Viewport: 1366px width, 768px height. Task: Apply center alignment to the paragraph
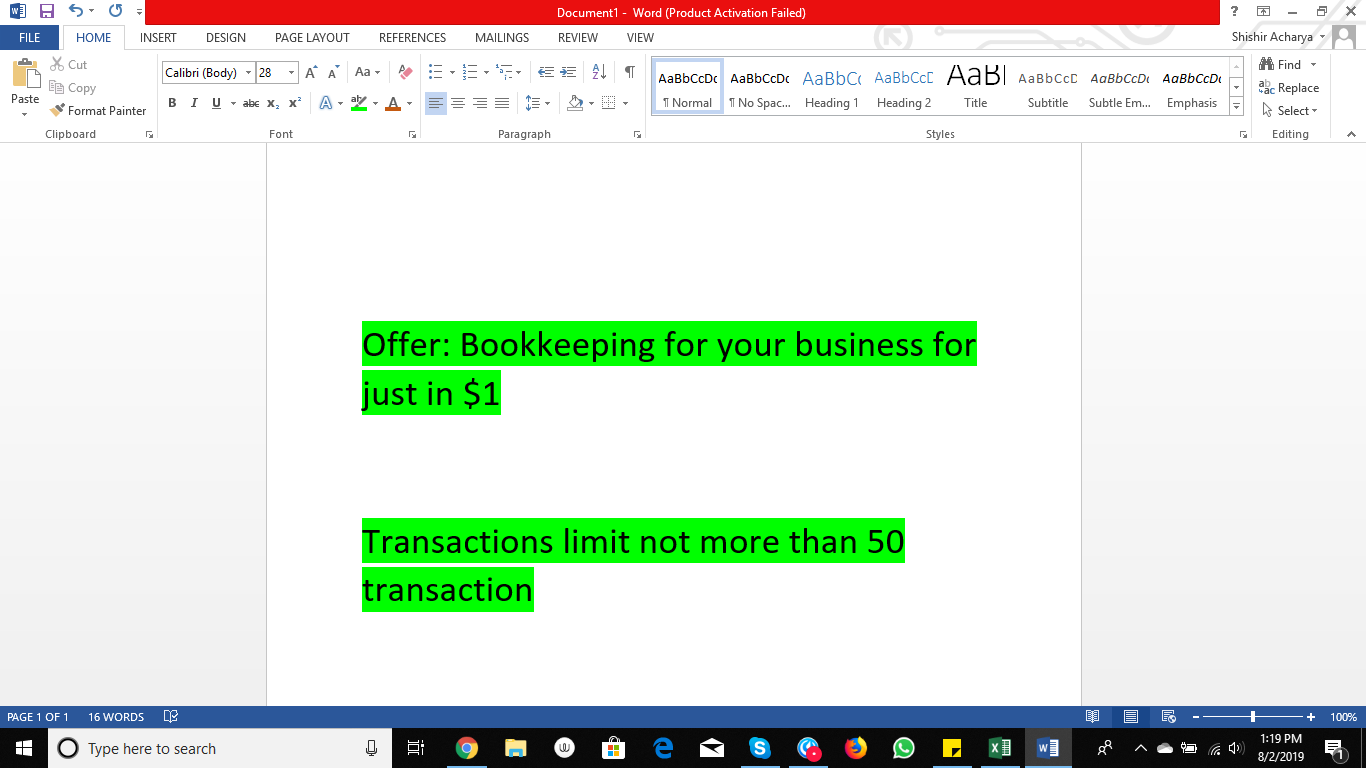458,103
